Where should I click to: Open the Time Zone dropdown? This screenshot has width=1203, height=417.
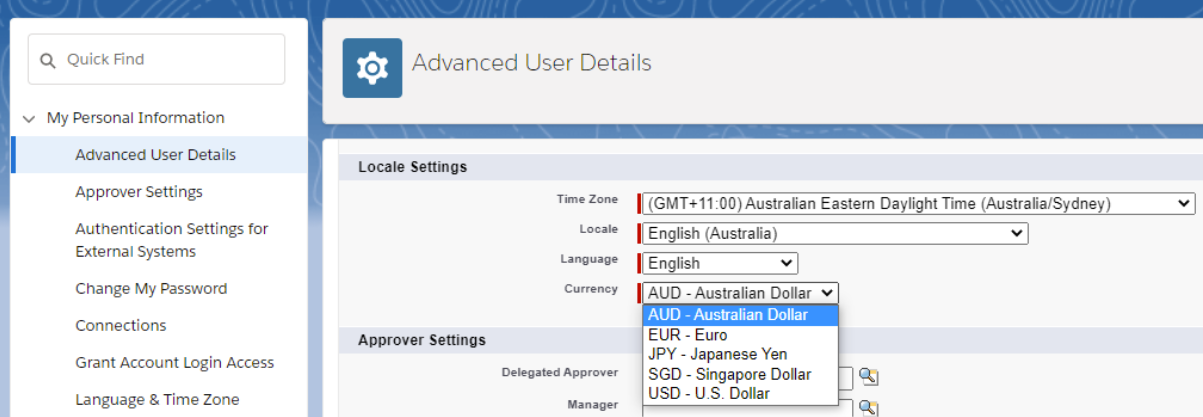(x=919, y=204)
